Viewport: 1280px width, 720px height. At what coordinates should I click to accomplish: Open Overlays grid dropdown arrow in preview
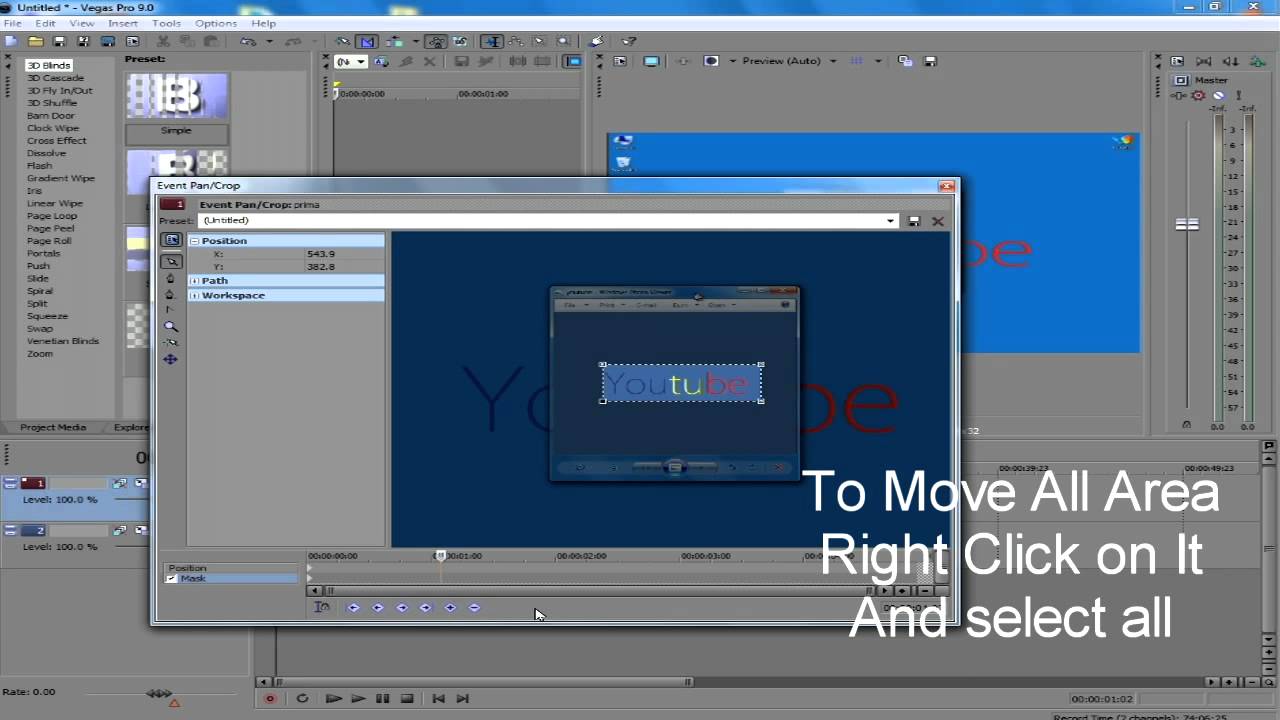point(878,61)
